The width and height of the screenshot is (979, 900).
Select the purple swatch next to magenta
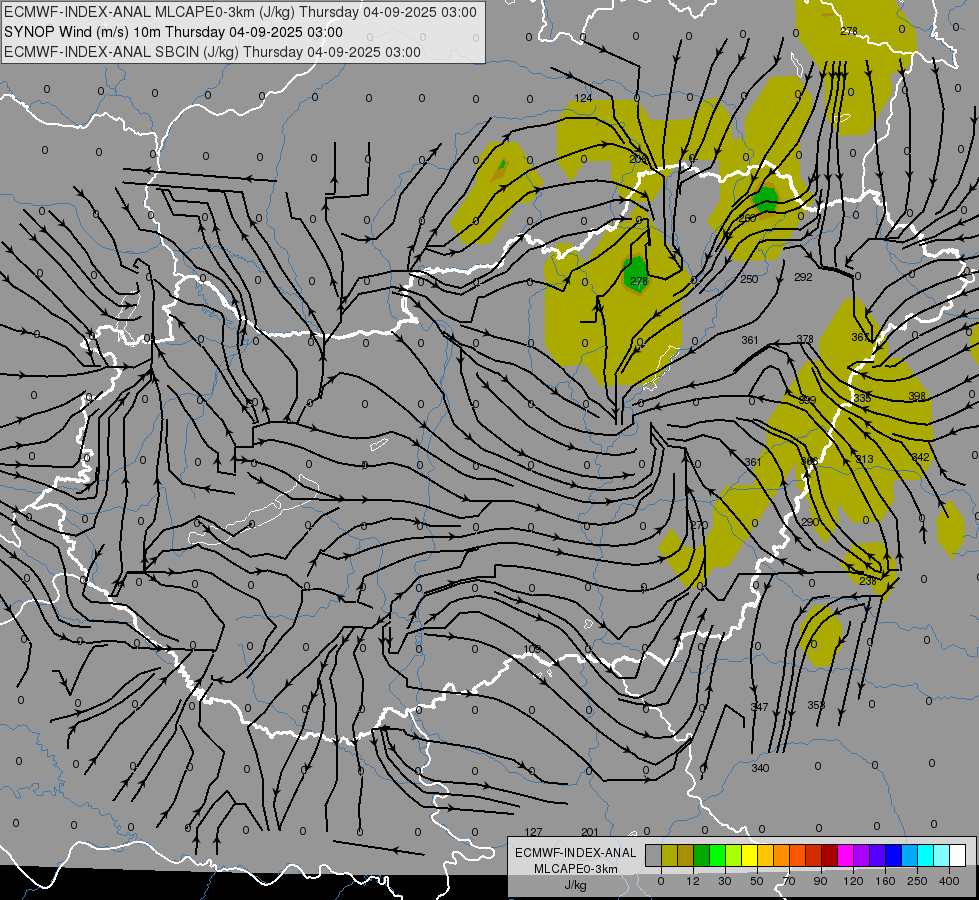862,856
